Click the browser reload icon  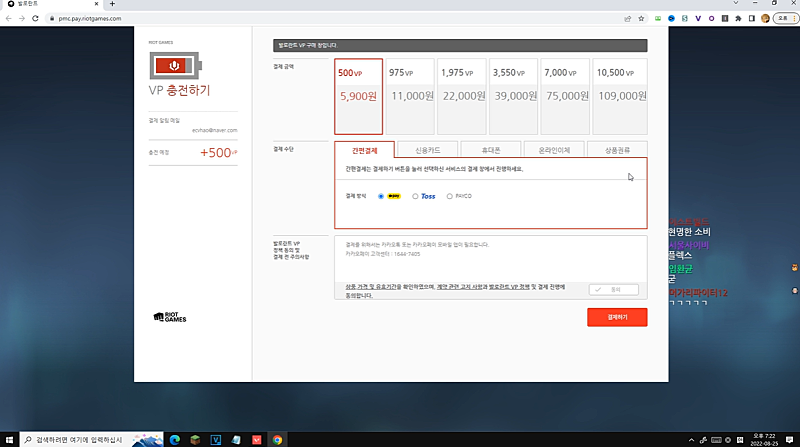35,18
